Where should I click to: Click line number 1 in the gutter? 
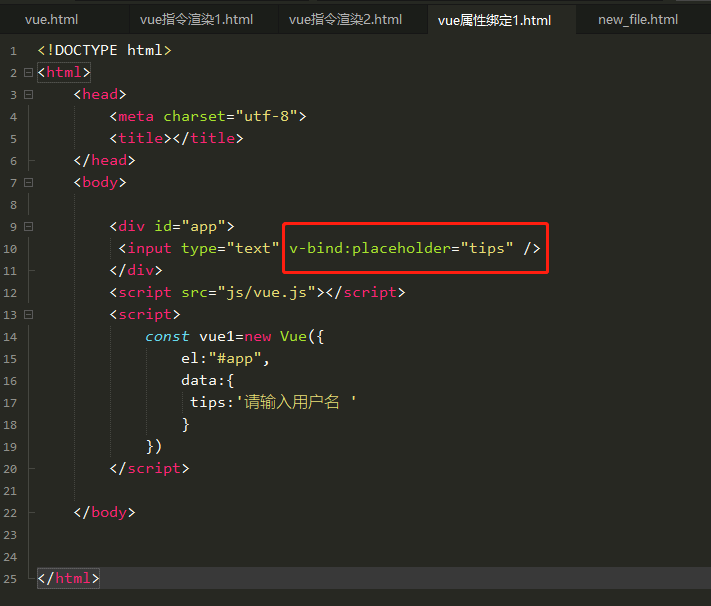tap(13, 51)
